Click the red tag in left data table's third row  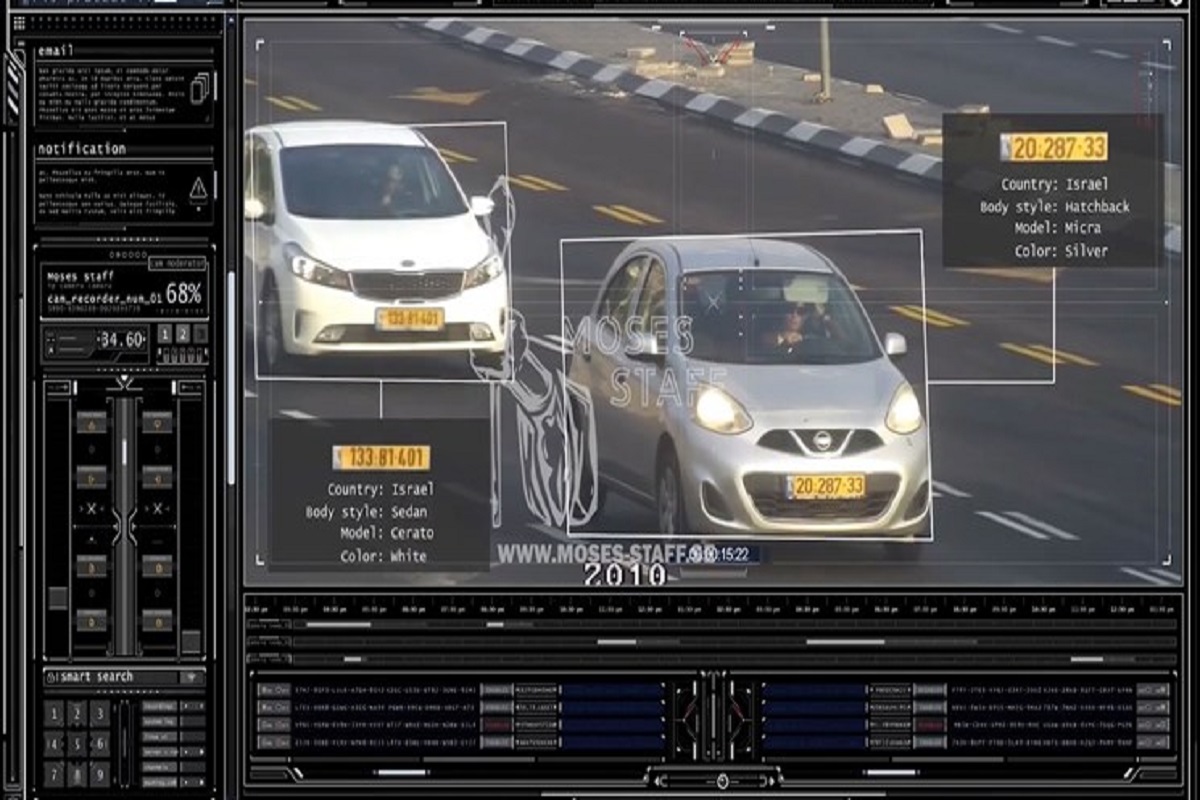coord(495,724)
